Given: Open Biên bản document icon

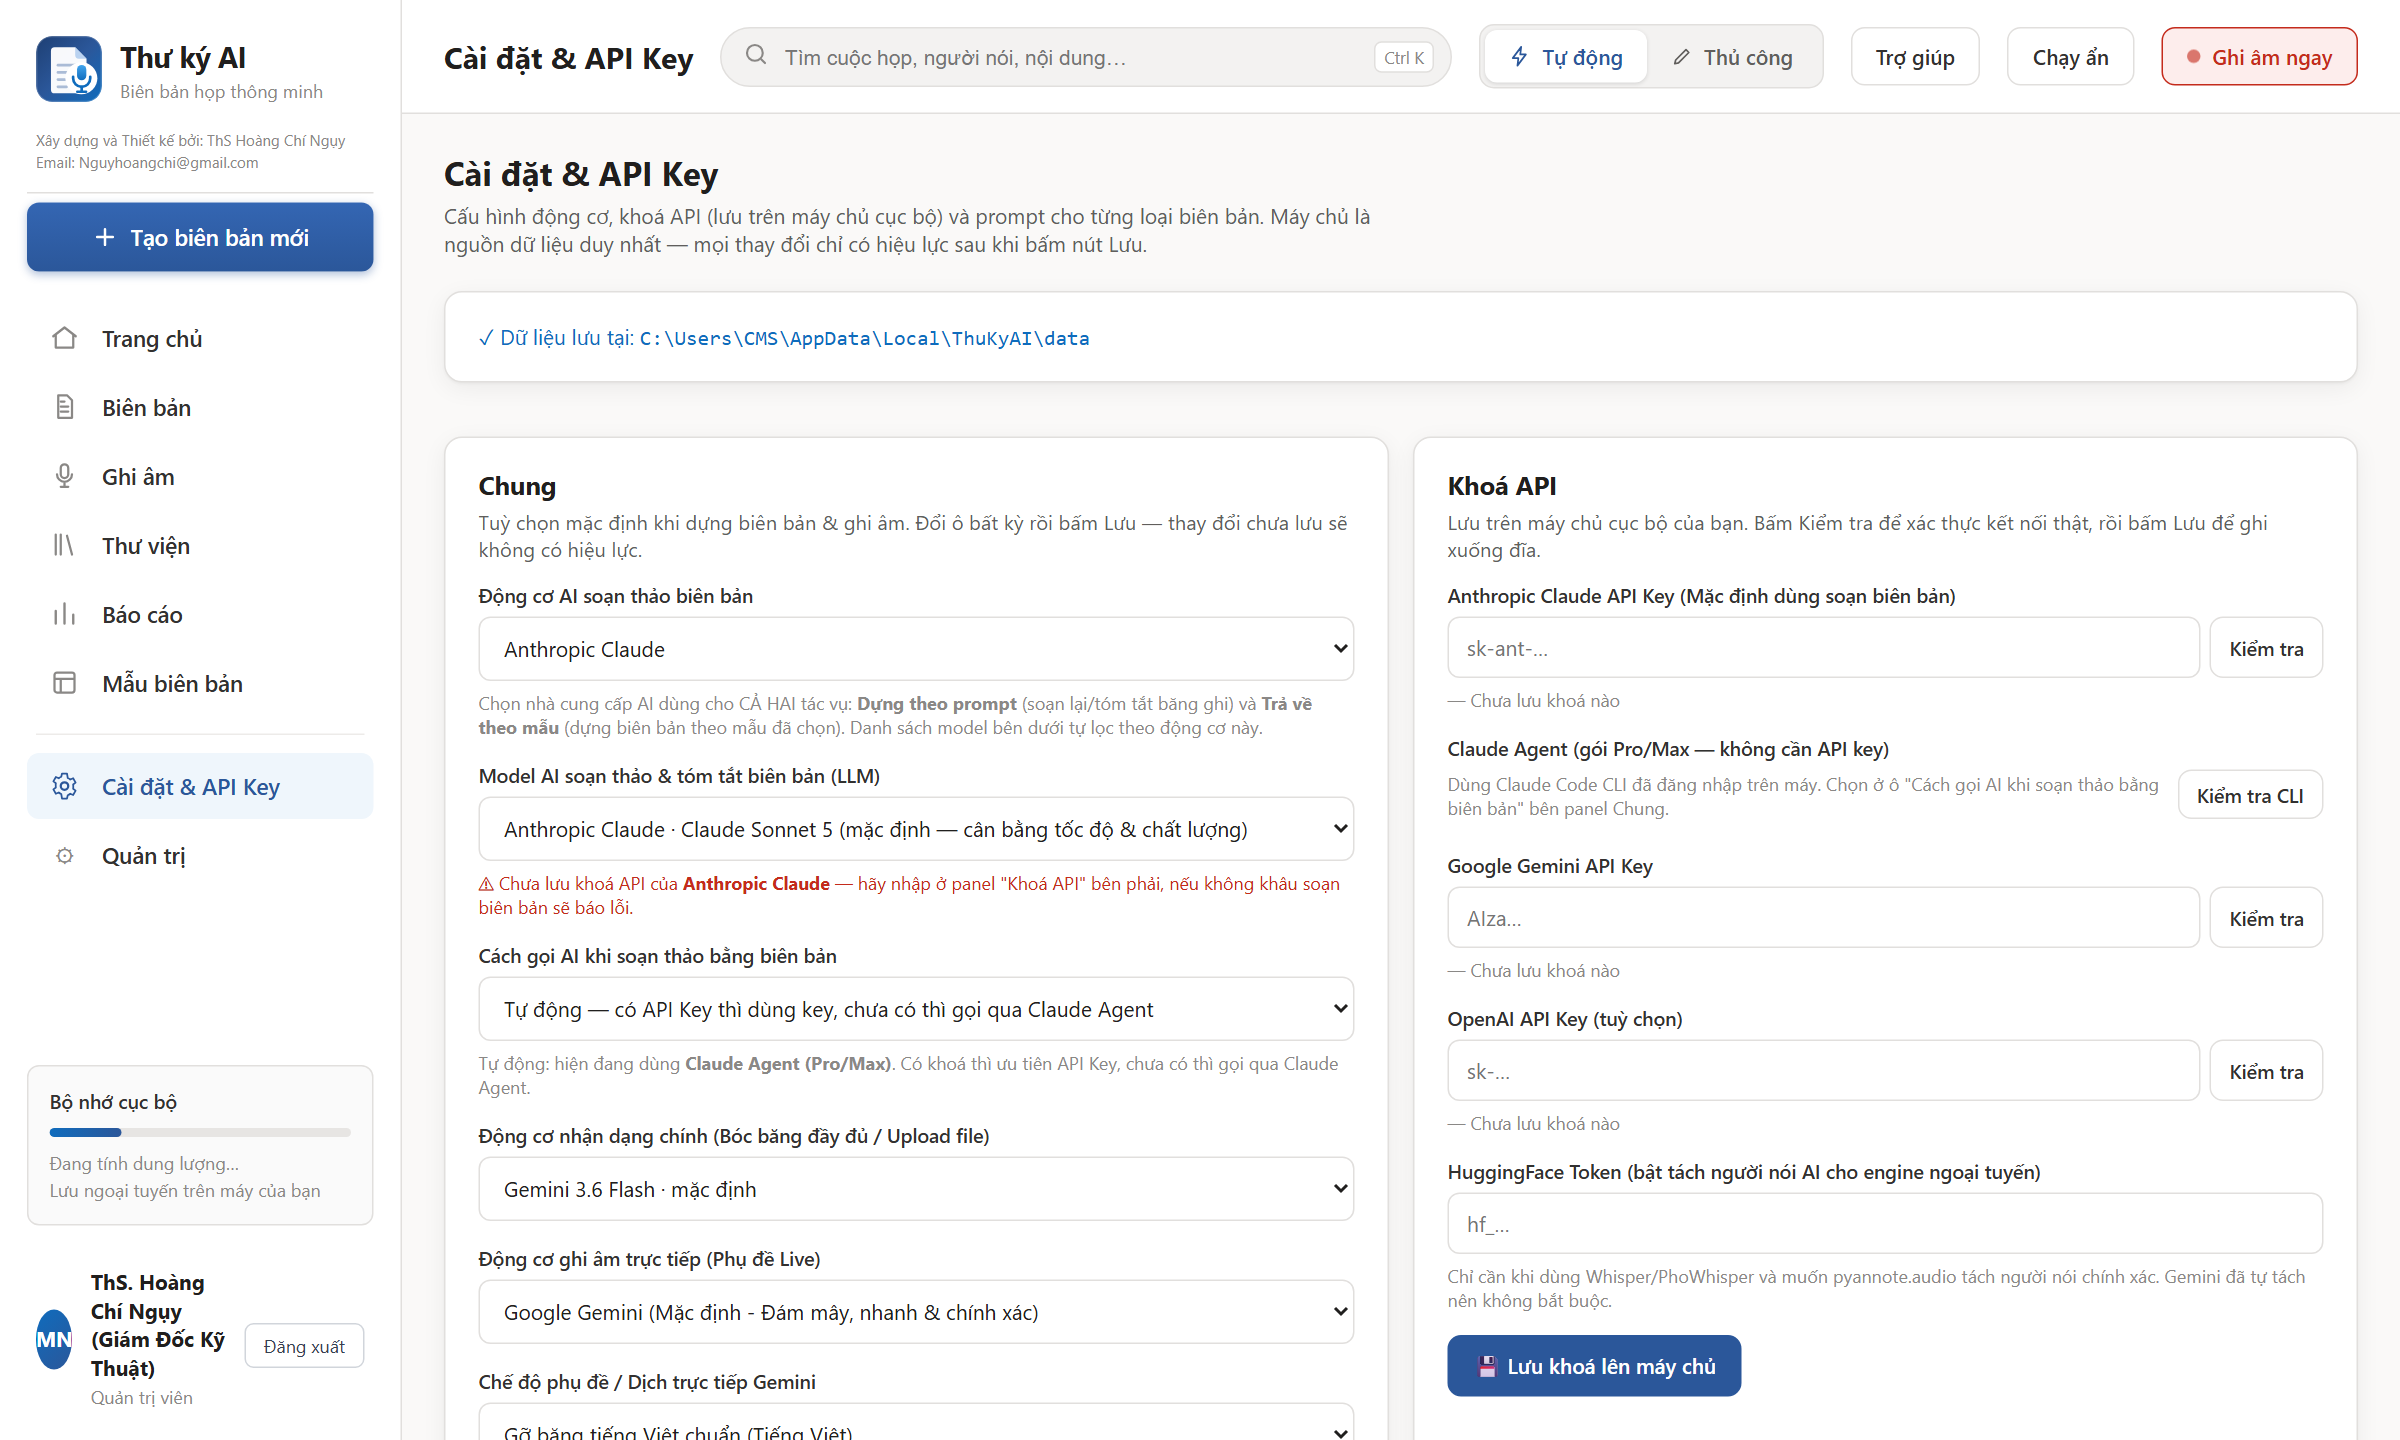Looking at the screenshot, I should [x=64, y=408].
